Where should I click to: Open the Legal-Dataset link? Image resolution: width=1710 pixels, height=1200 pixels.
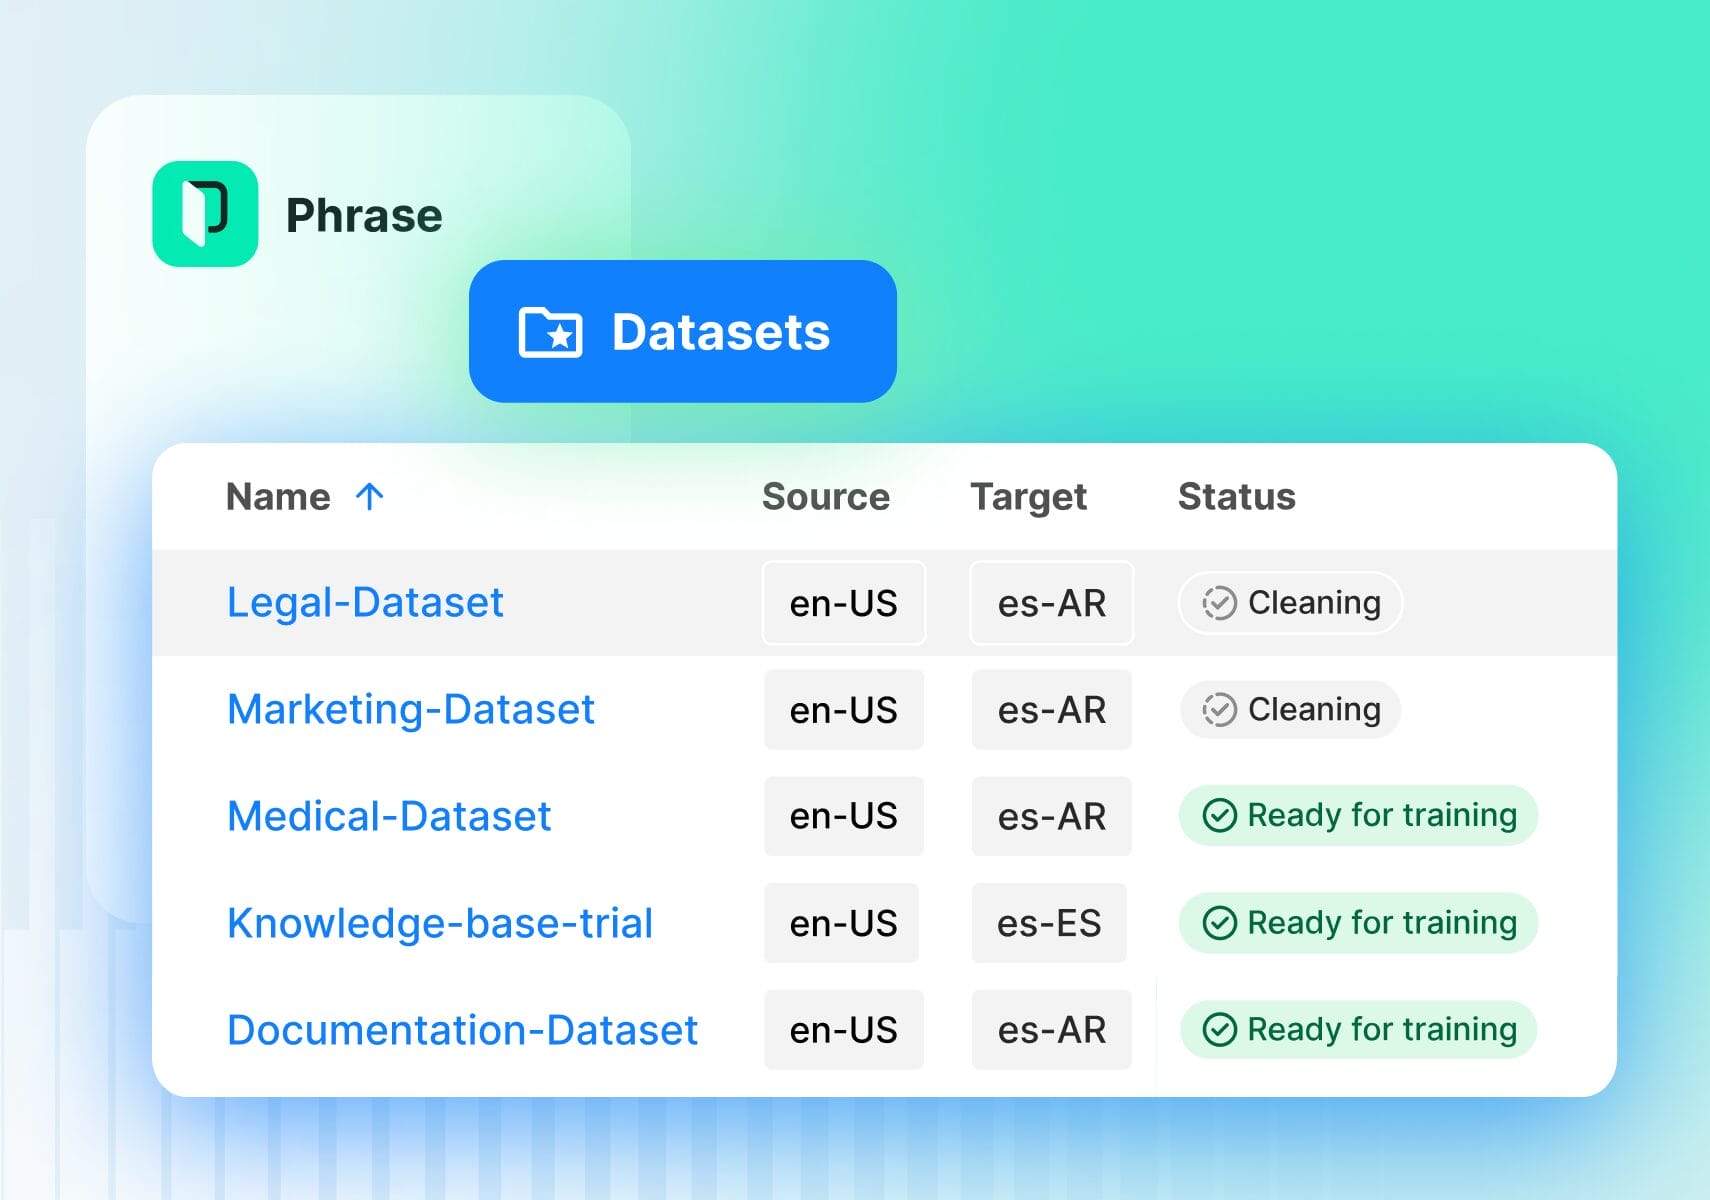(365, 601)
